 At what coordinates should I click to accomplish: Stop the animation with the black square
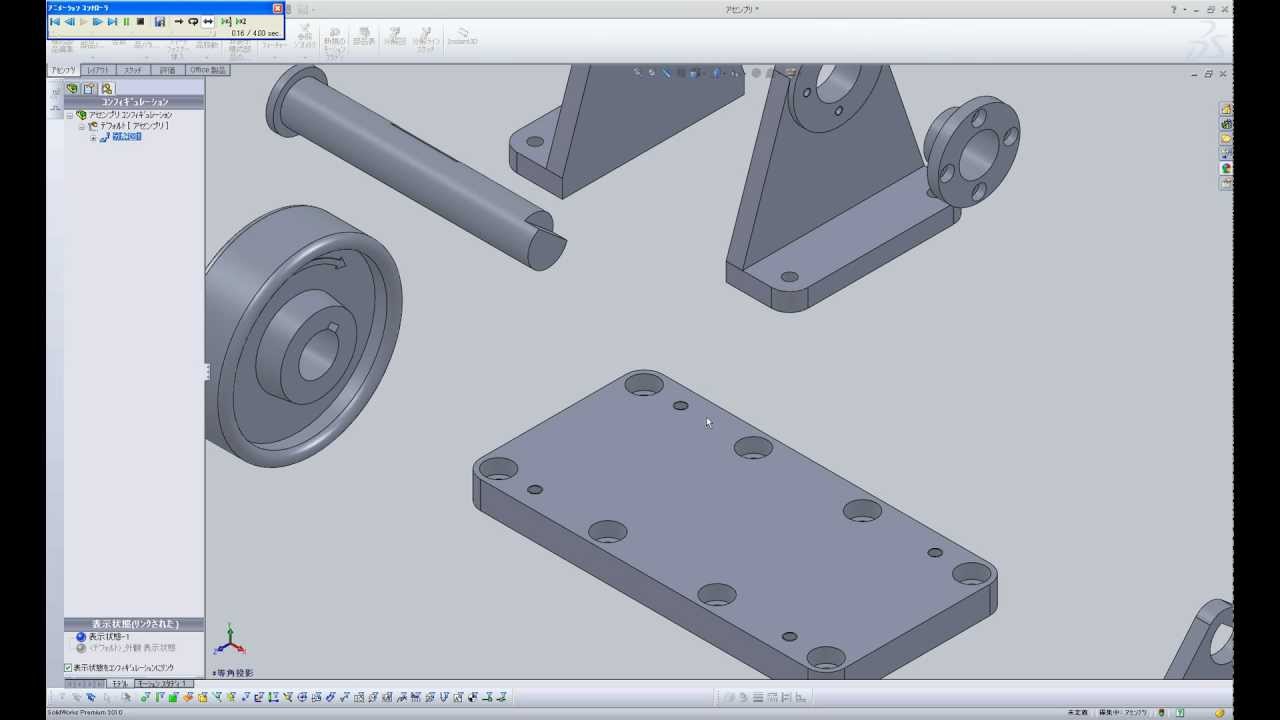(x=140, y=21)
